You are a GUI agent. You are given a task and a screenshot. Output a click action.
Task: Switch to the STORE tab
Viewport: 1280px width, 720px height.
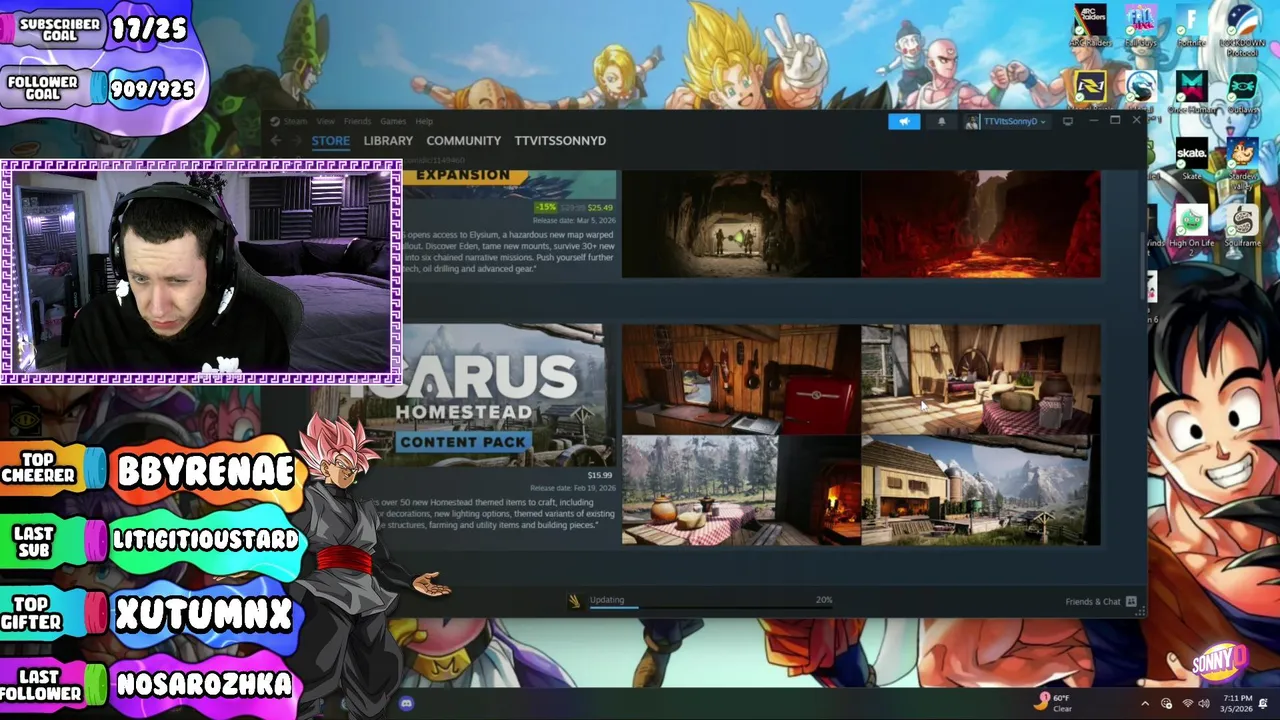pyautogui.click(x=331, y=141)
